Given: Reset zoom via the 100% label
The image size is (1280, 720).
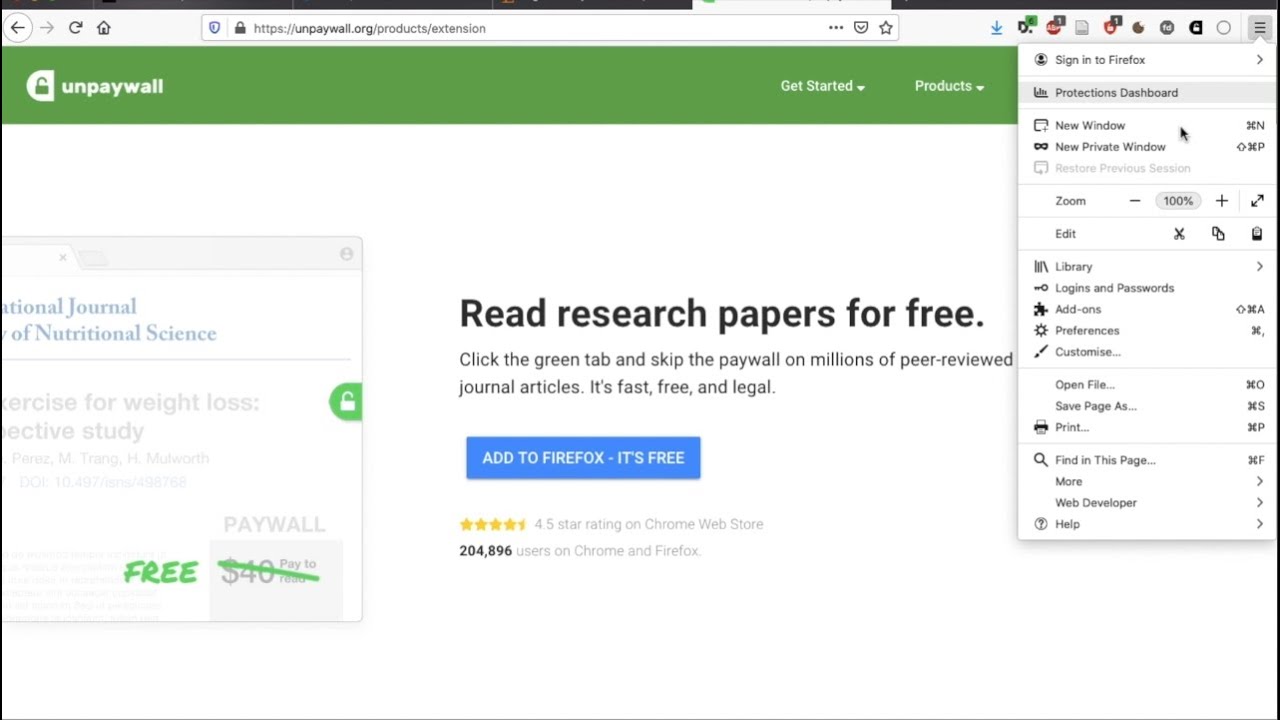Looking at the screenshot, I should click(x=1178, y=201).
